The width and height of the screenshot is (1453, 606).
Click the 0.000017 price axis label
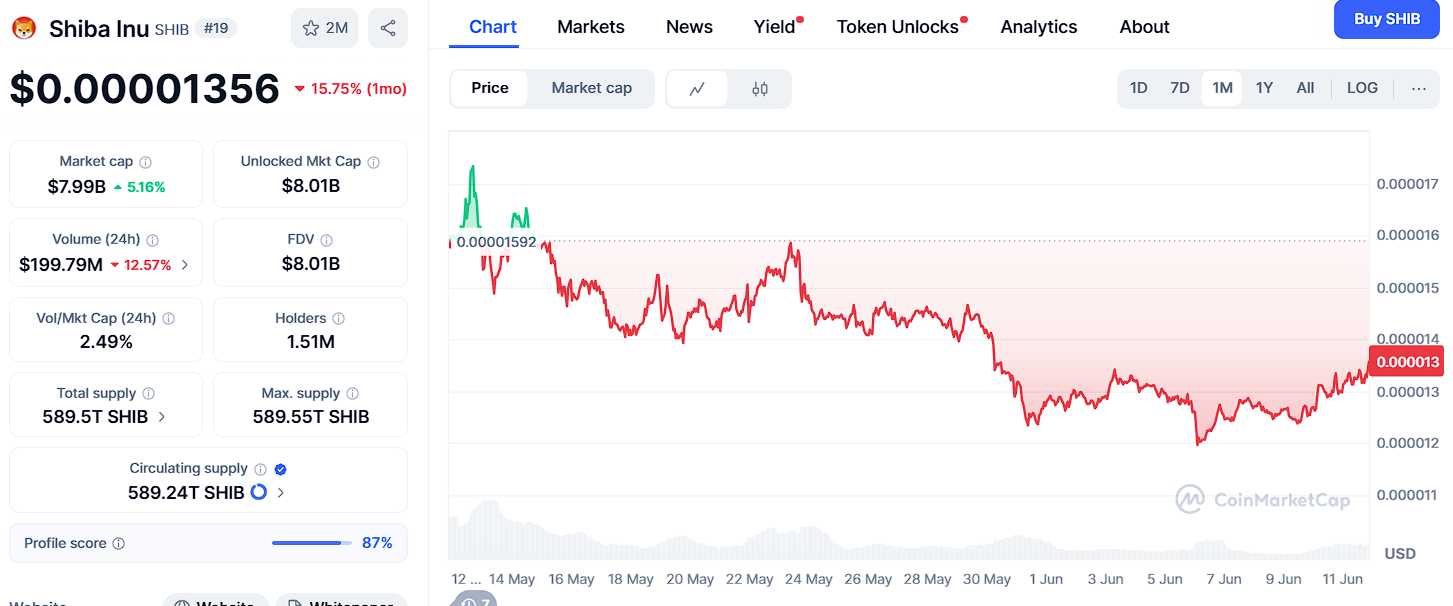(x=1408, y=184)
